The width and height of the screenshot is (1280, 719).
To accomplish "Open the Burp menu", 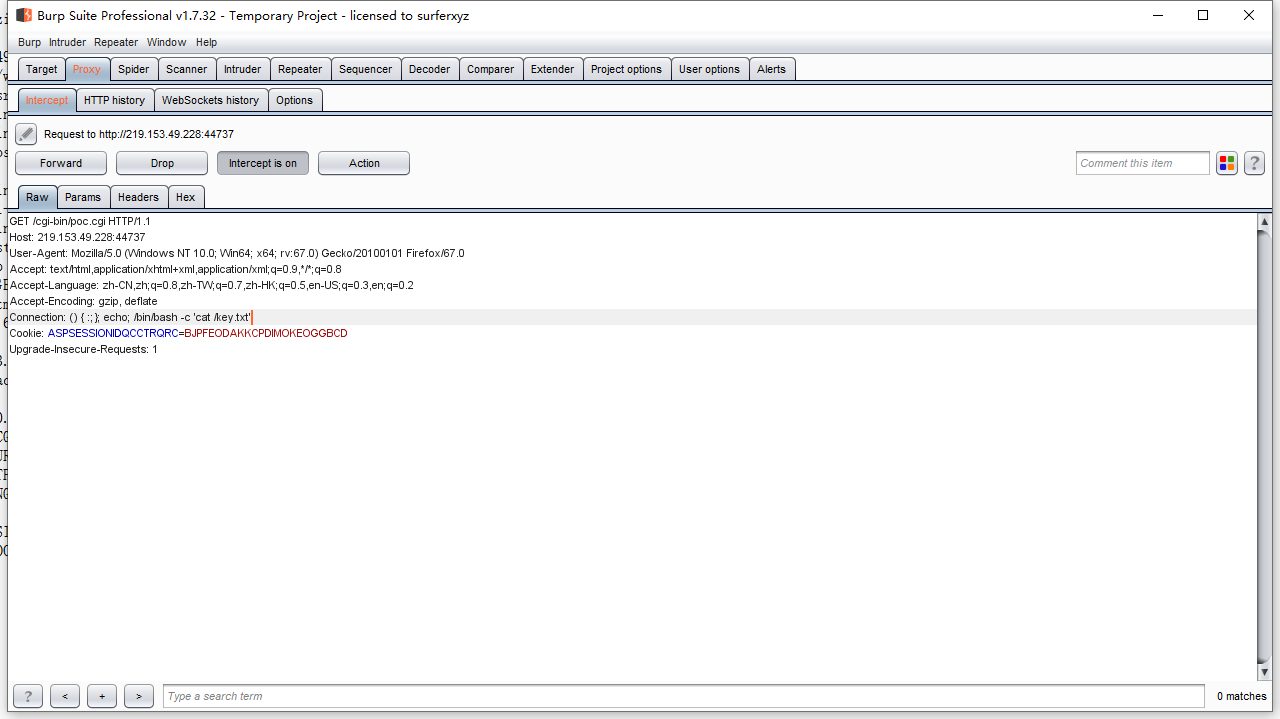I will tap(30, 42).
